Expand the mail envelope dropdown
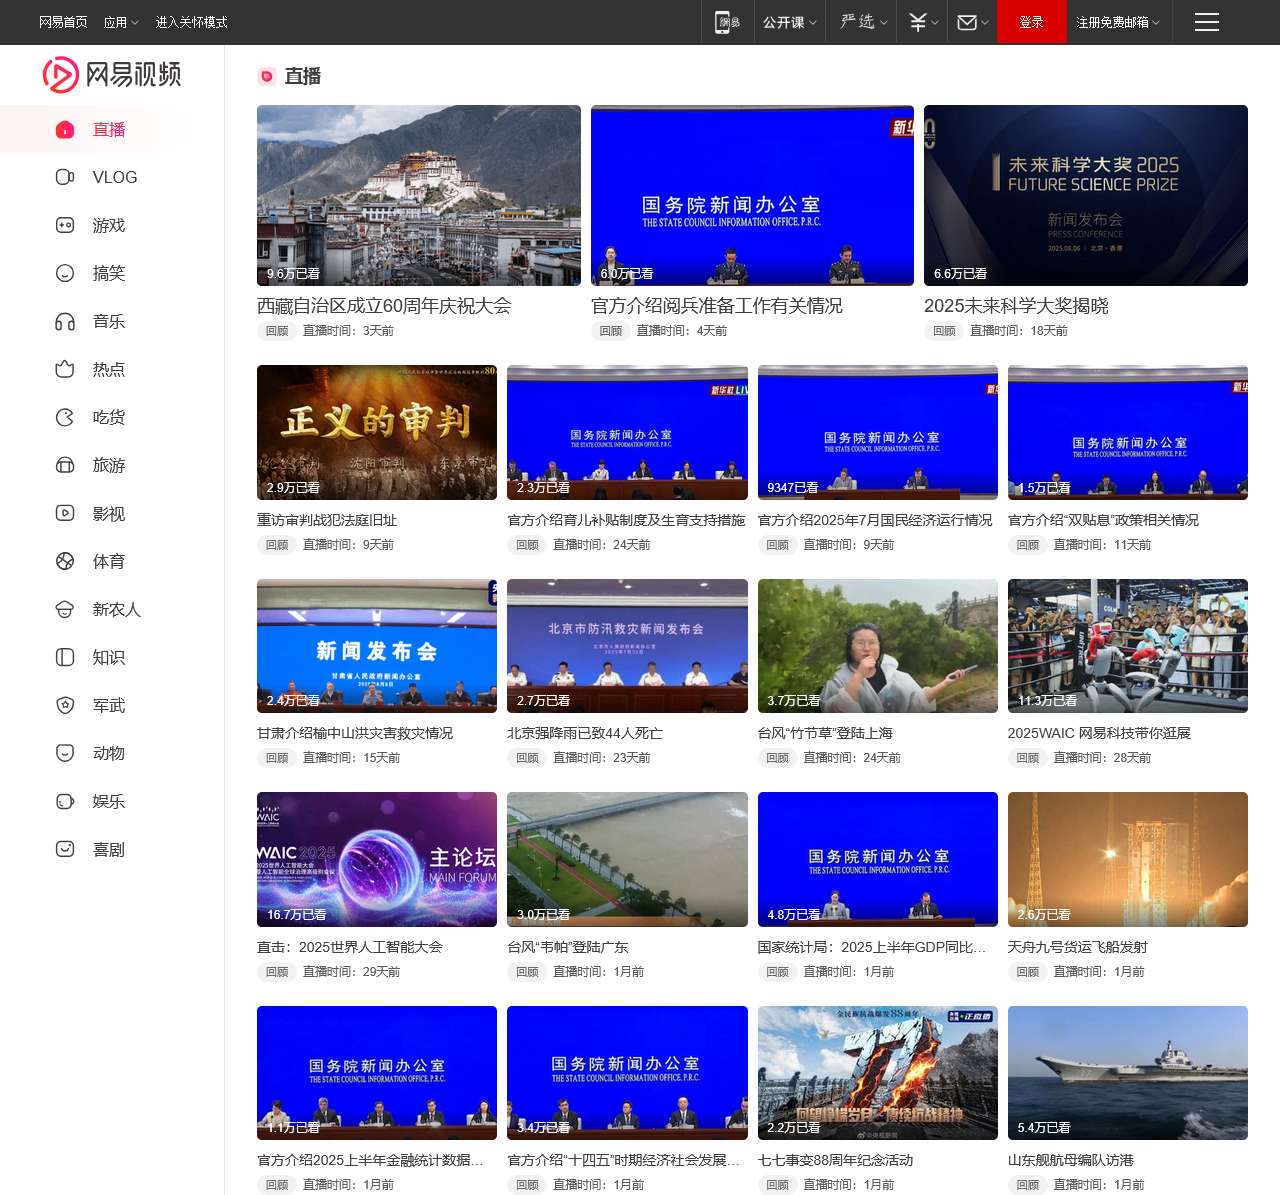1280x1195 pixels. [972, 22]
